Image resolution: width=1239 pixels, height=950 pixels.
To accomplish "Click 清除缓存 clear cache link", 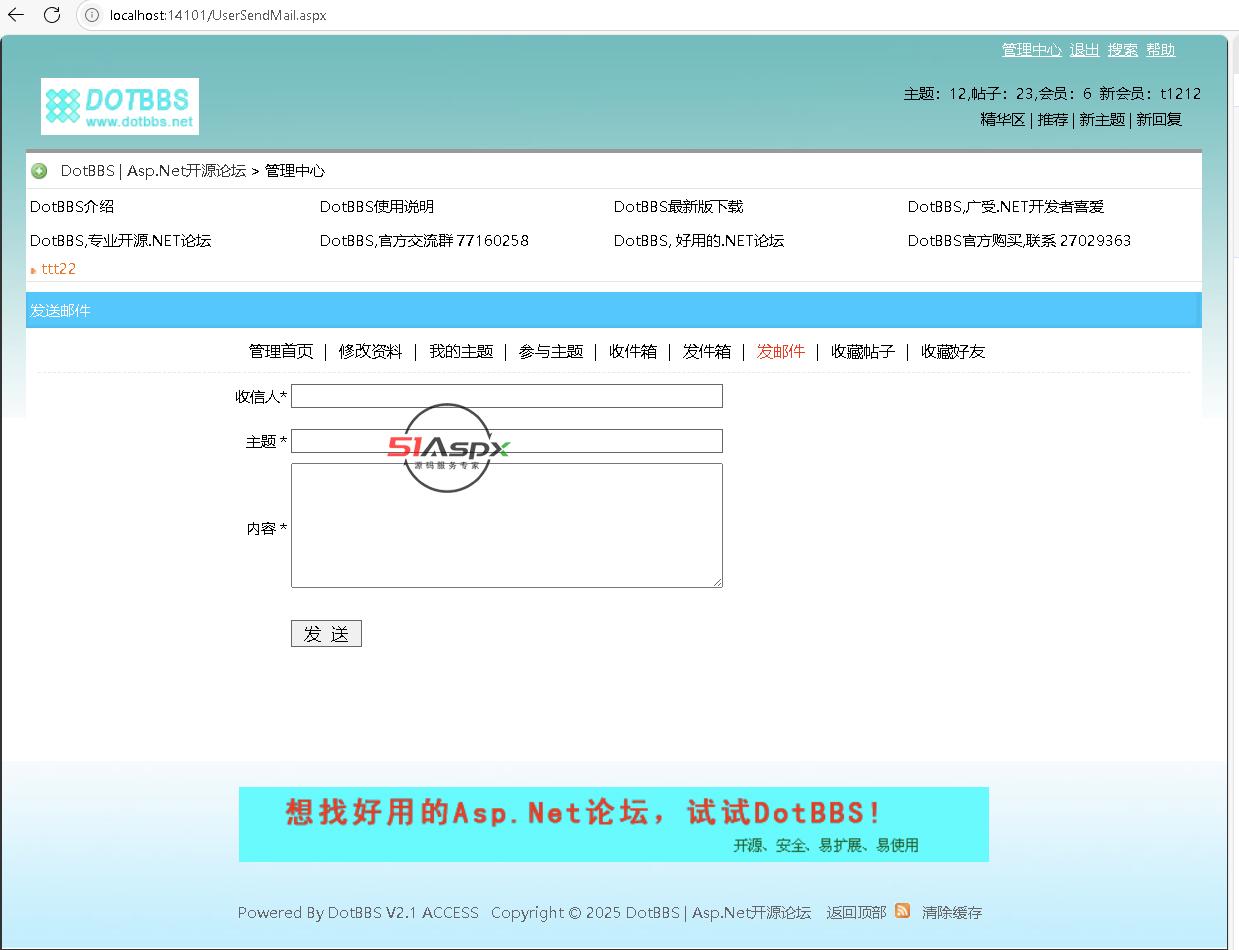I will point(952,913).
